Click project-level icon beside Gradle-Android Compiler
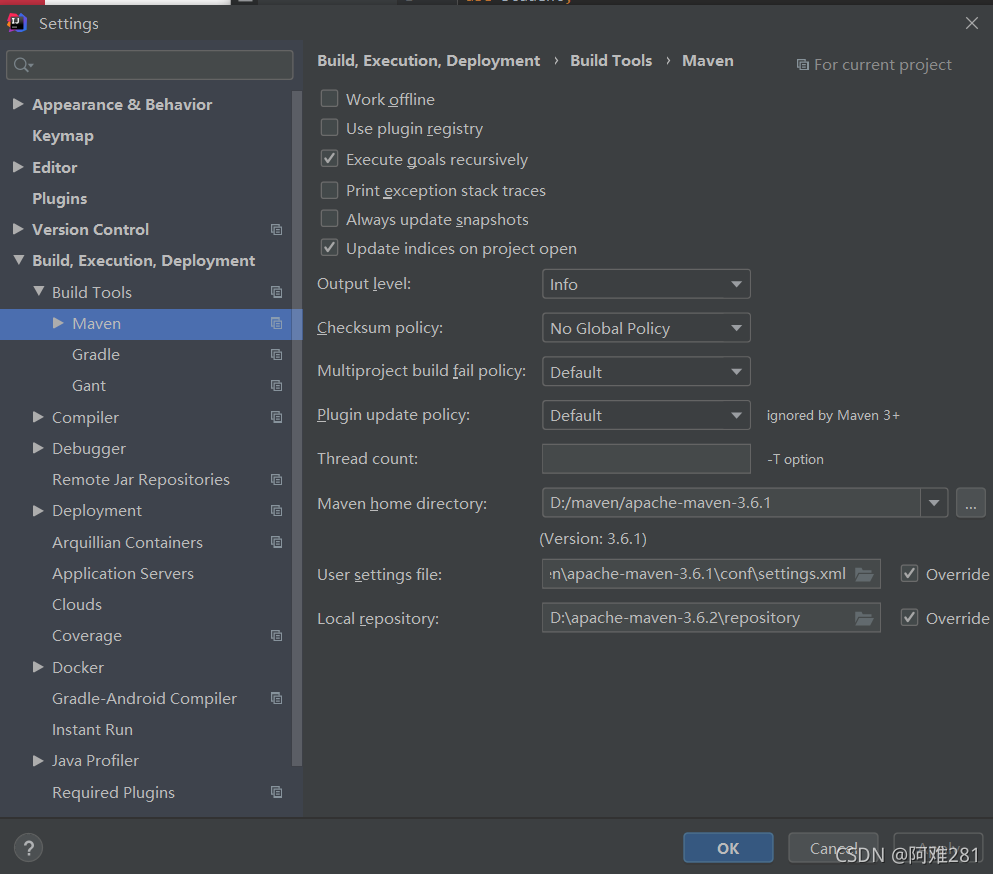Viewport: 993px width, 874px height. 276,698
